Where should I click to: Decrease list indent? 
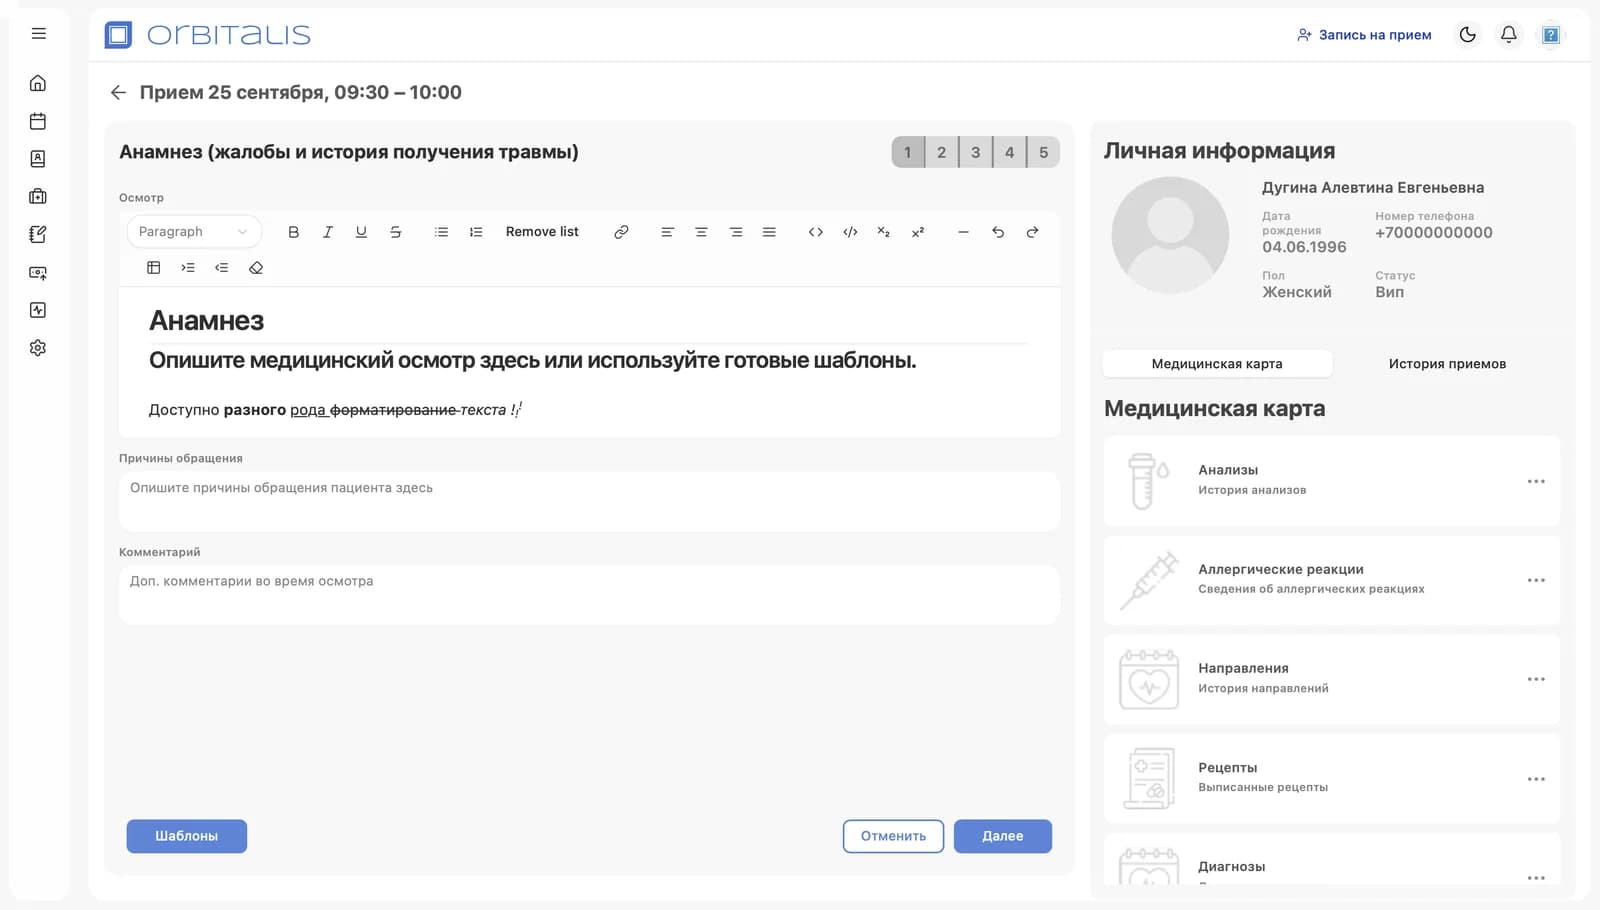tap(222, 268)
